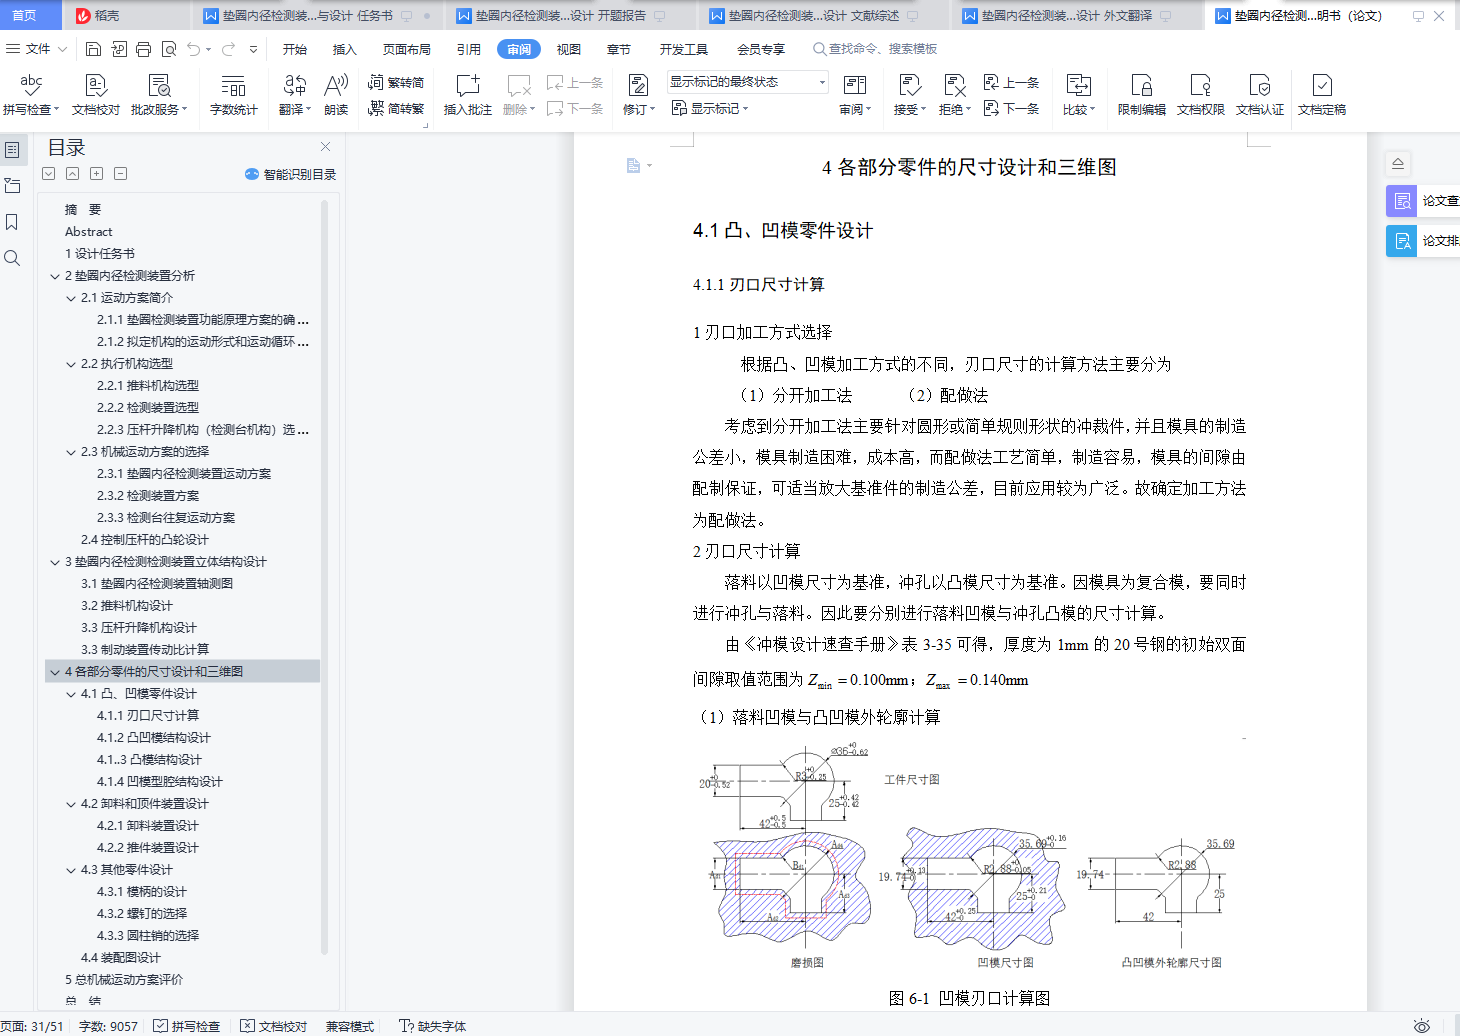Click 论文查 thesis check panel button
The height and width of the screenshot is (1036, 1460).
click(1422, 201)
